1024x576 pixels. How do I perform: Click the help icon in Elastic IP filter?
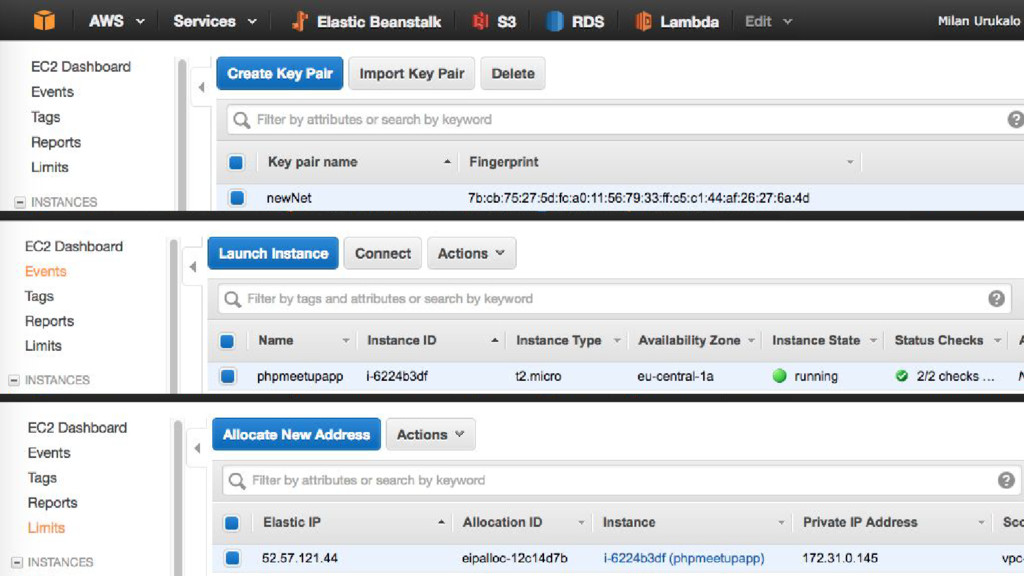pyautogui.click(x=1006, y=480)
